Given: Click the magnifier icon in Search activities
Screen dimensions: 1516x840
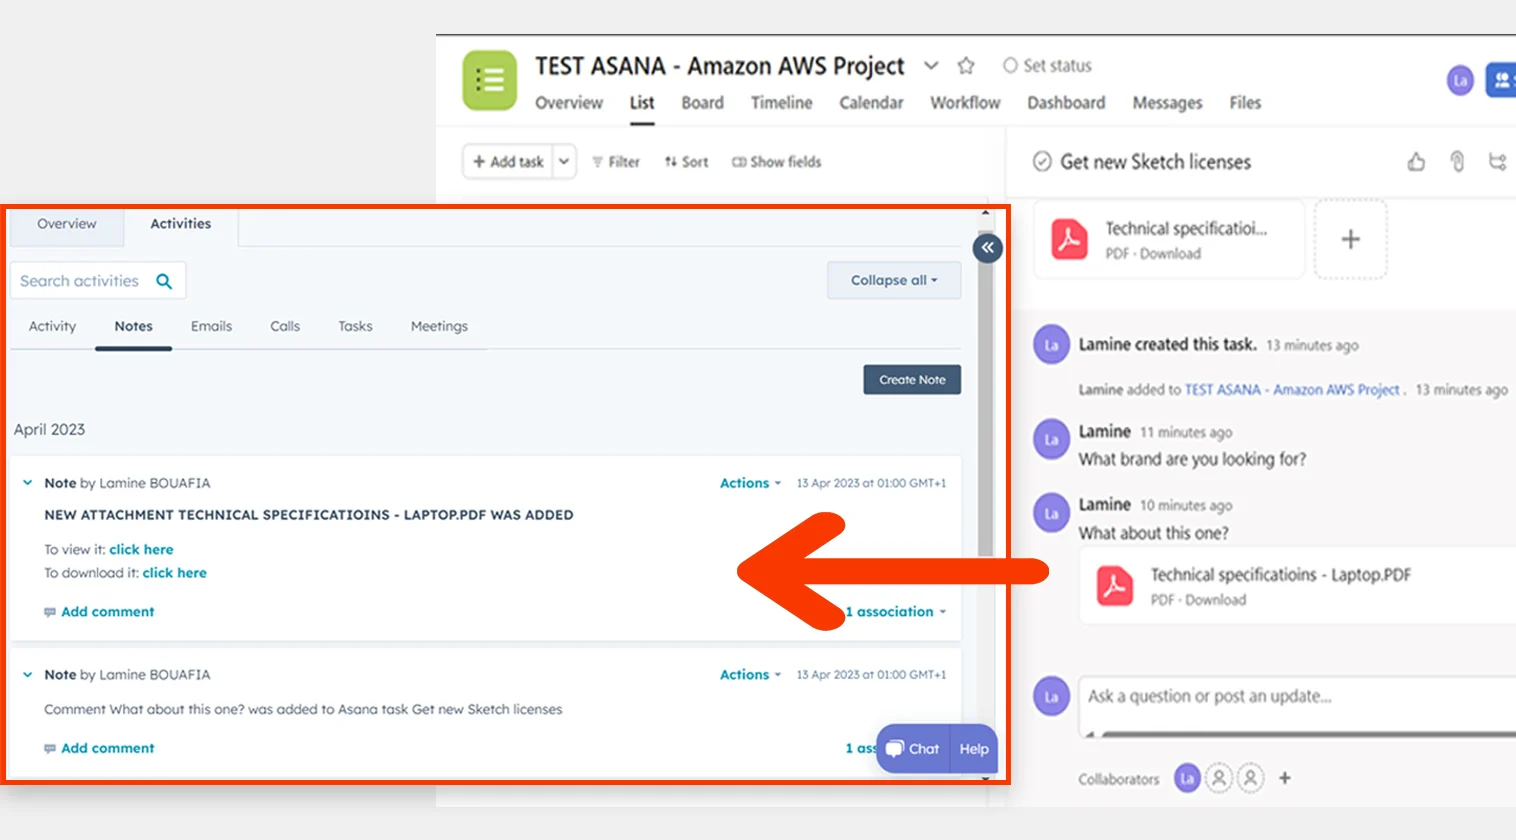Looking at the screenshot, I should [164, 281].
